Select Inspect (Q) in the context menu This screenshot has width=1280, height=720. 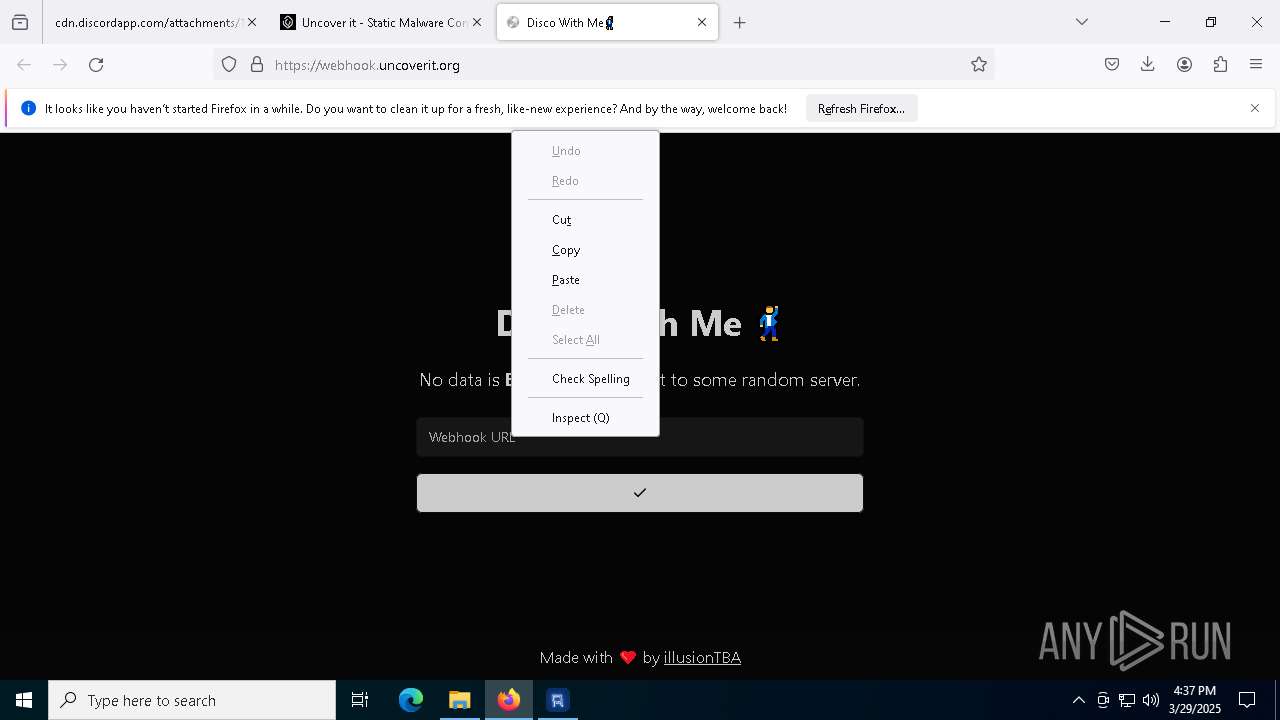pyautogui.click(x=585, y=418)
